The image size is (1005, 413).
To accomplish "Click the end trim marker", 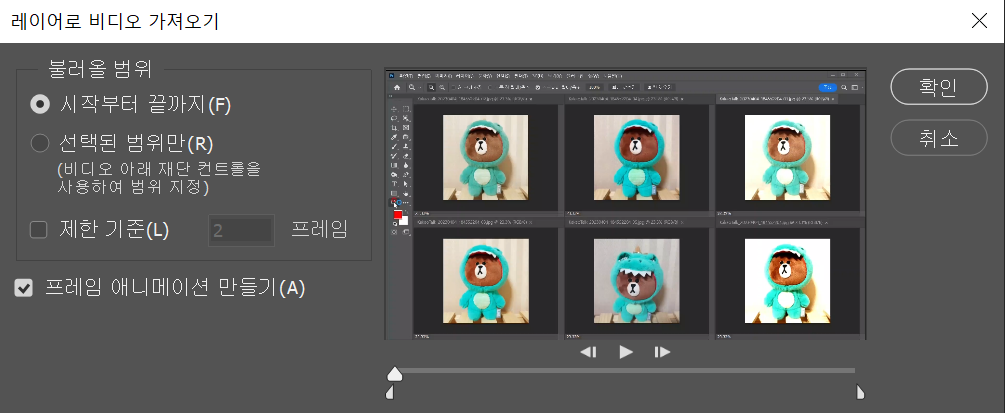I will coord(860,392).
